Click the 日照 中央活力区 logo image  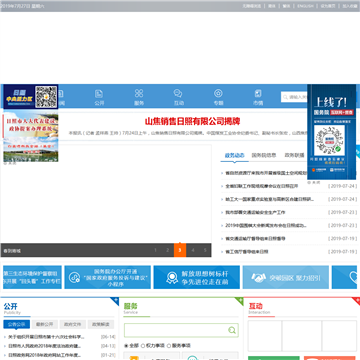(19, 97)
